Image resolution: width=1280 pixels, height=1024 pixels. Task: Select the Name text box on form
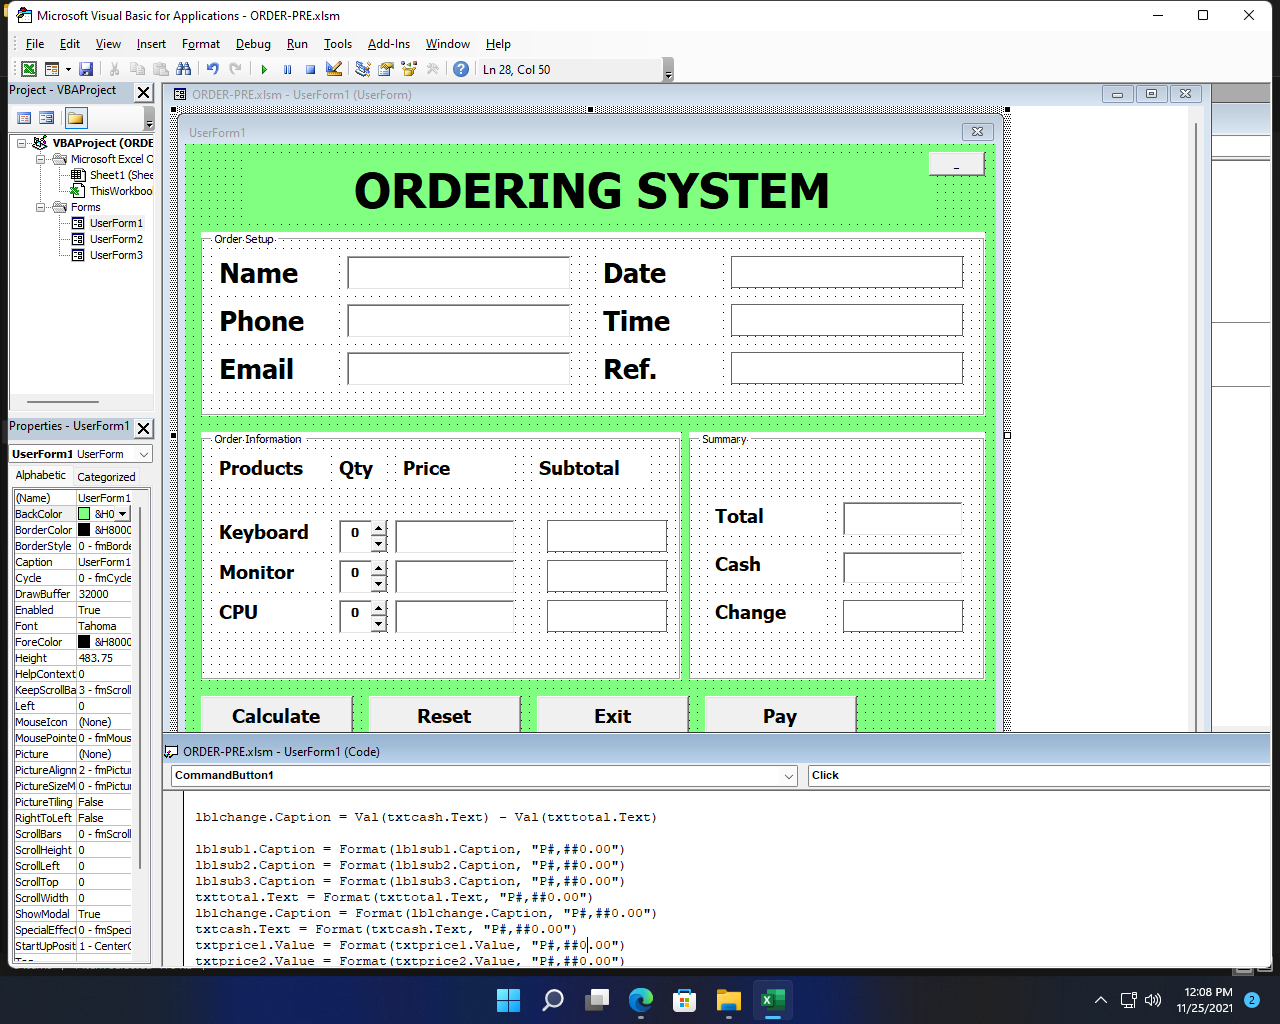point(458,272)
